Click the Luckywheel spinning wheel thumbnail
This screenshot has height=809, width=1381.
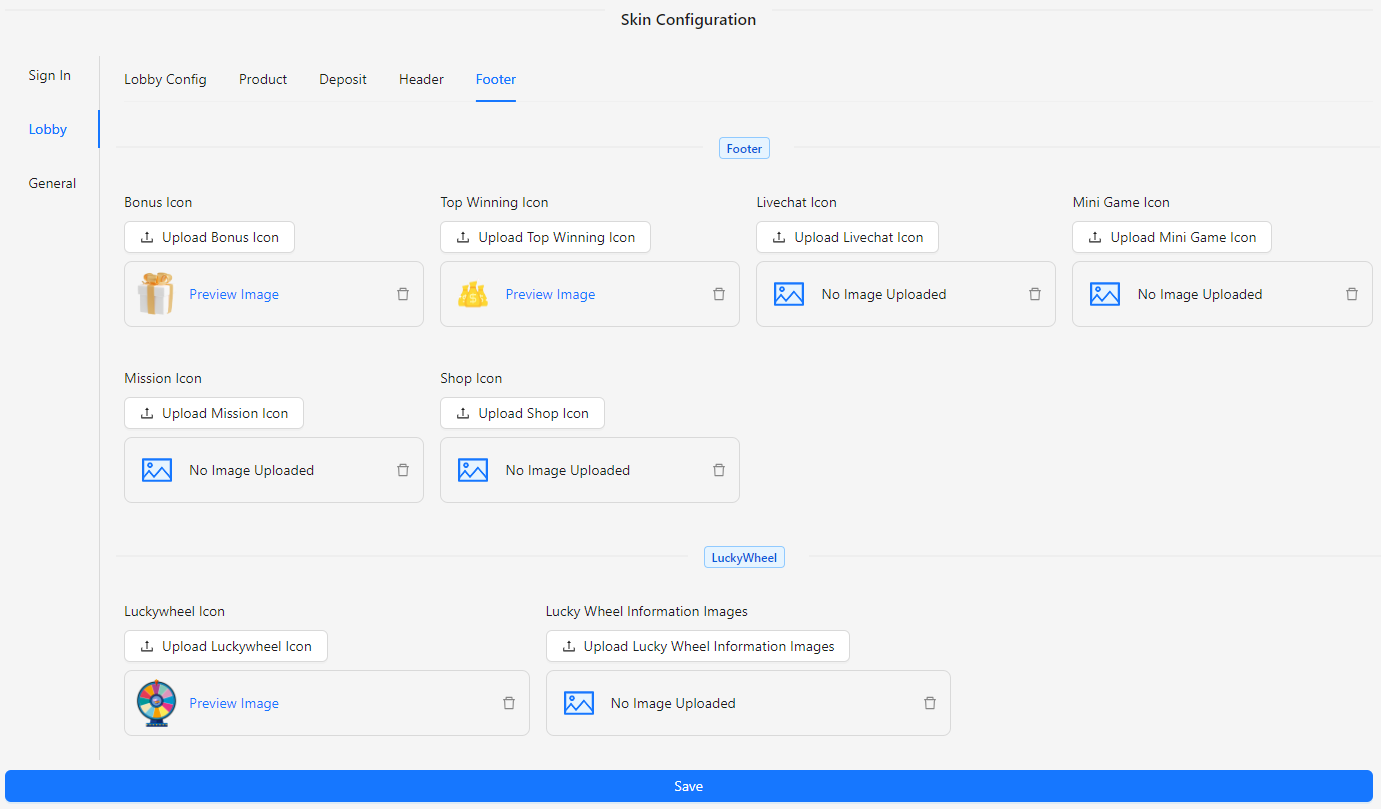click(x=156, y=703)
